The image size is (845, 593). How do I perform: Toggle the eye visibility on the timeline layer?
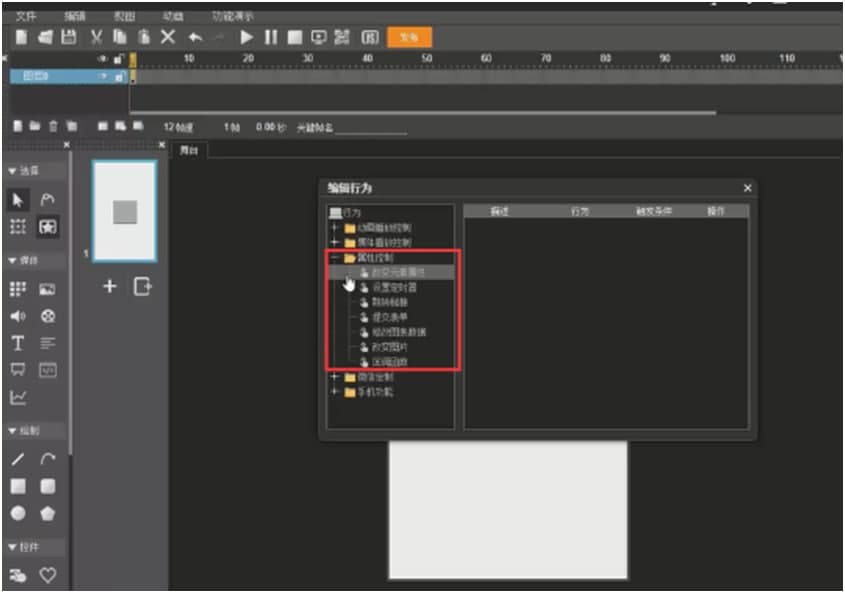coord(102,76)
